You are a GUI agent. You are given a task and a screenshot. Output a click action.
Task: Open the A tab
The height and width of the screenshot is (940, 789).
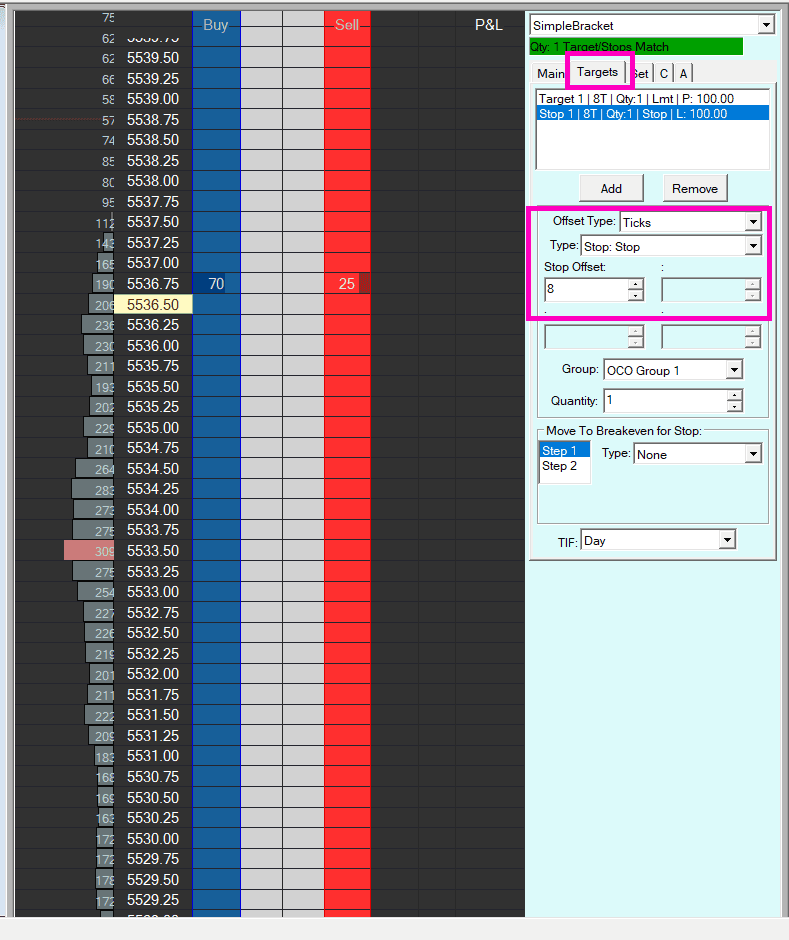pos(683,73)
